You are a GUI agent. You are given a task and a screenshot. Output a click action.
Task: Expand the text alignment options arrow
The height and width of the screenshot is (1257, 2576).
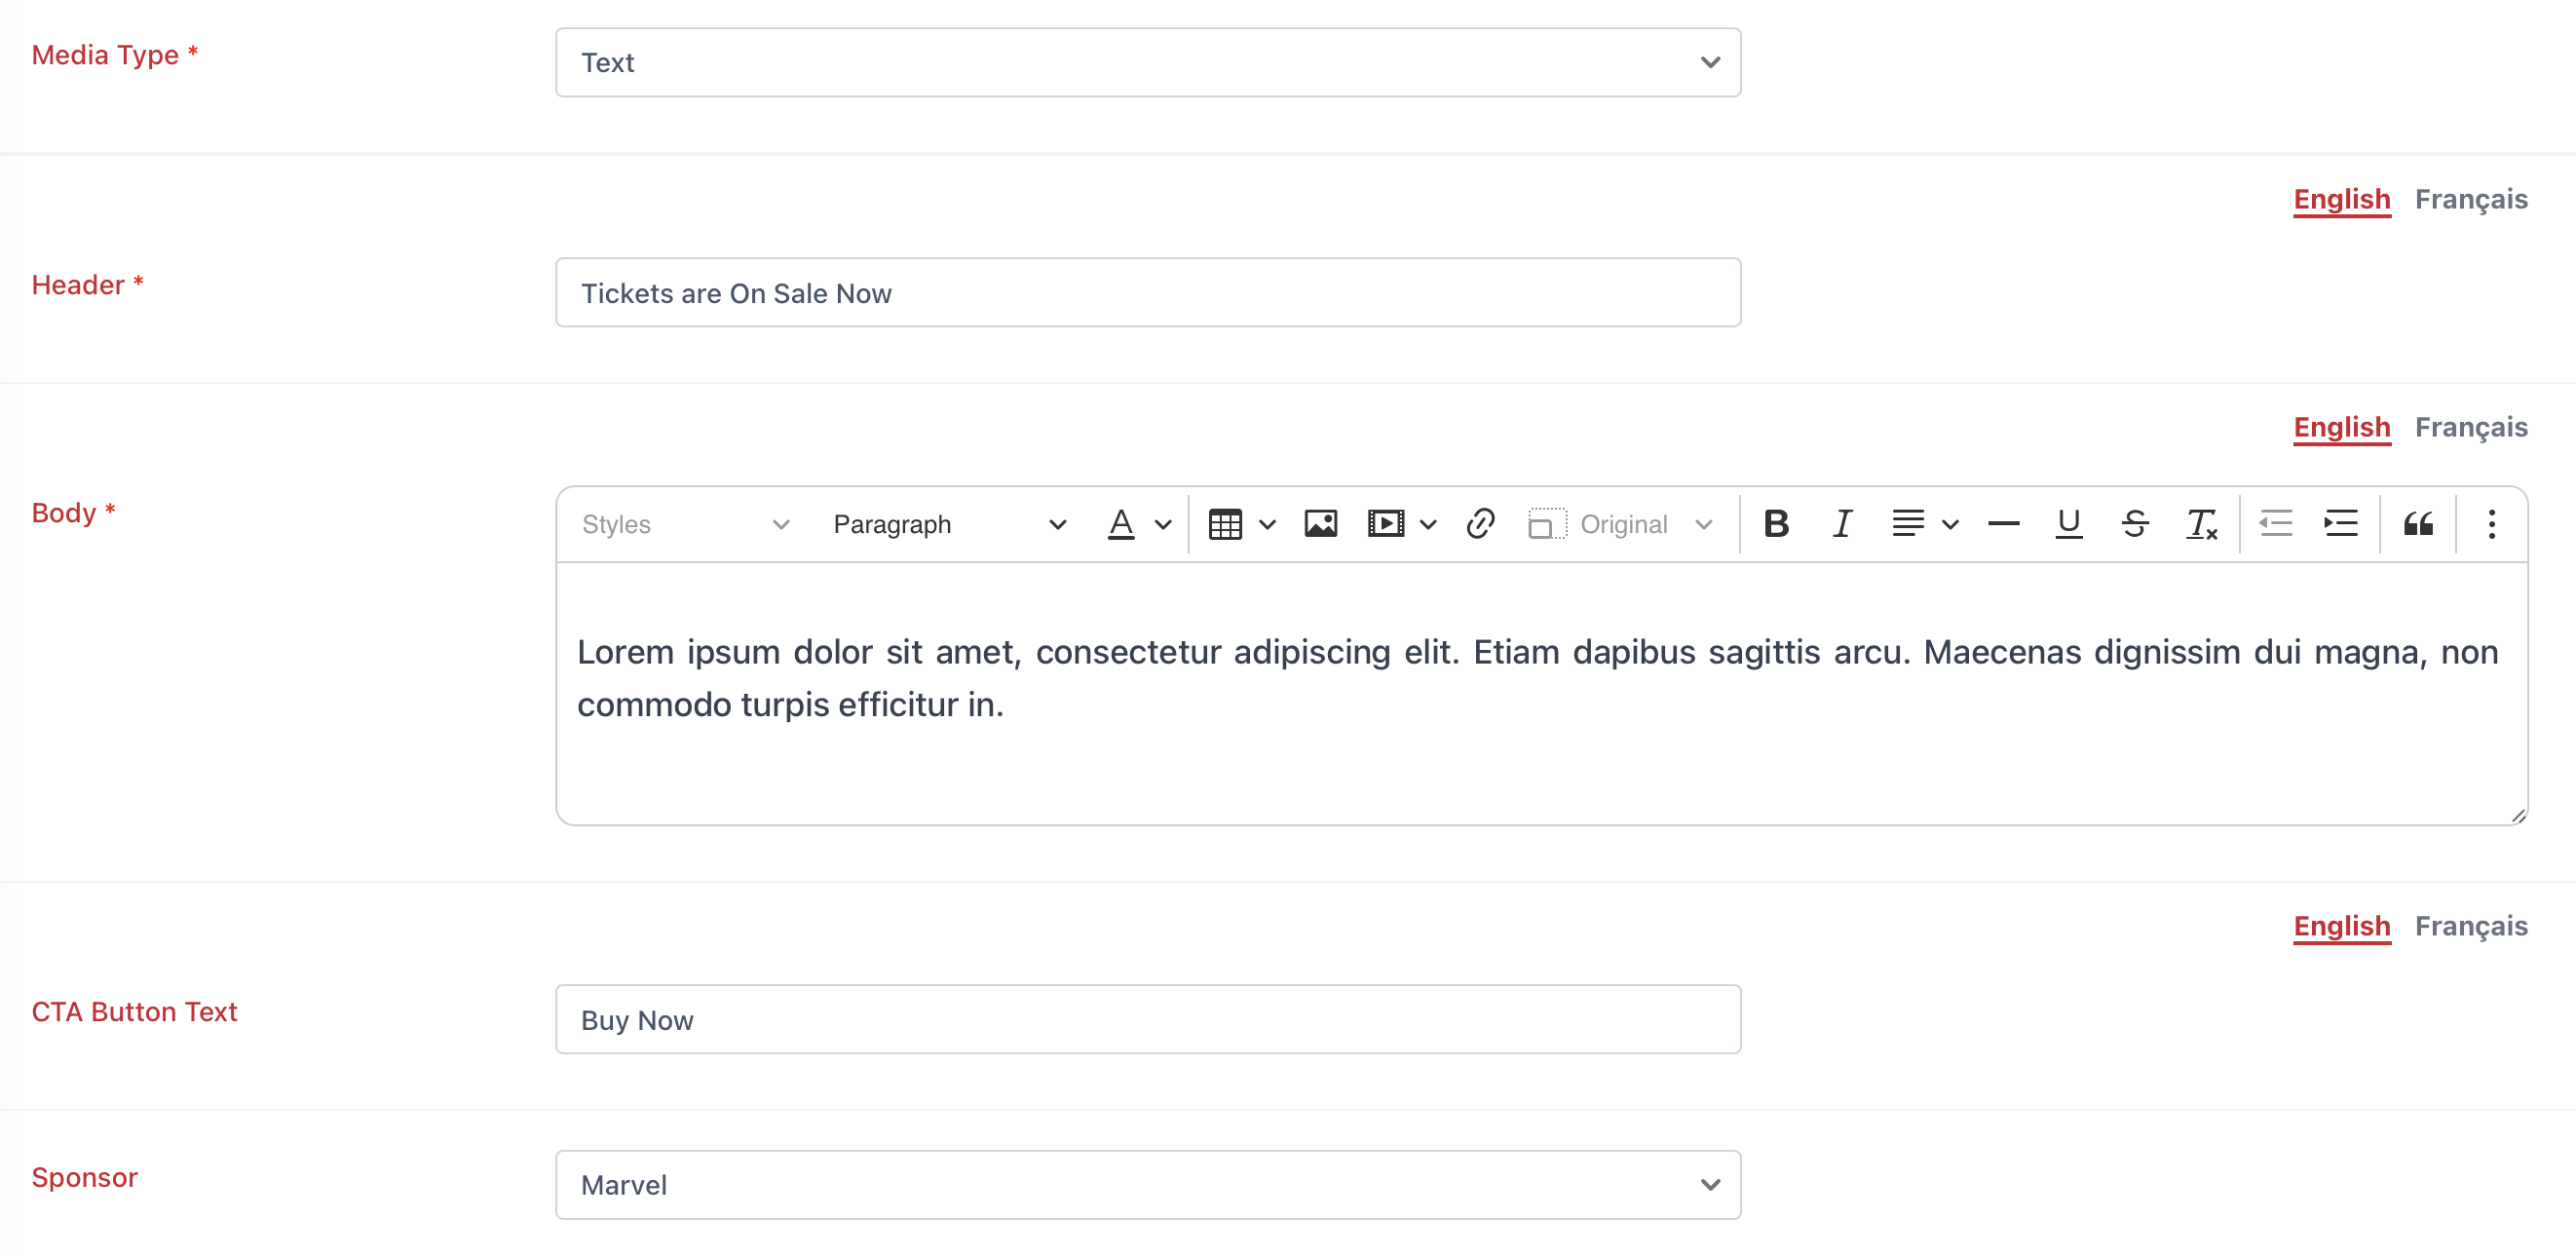[1950, 524]
